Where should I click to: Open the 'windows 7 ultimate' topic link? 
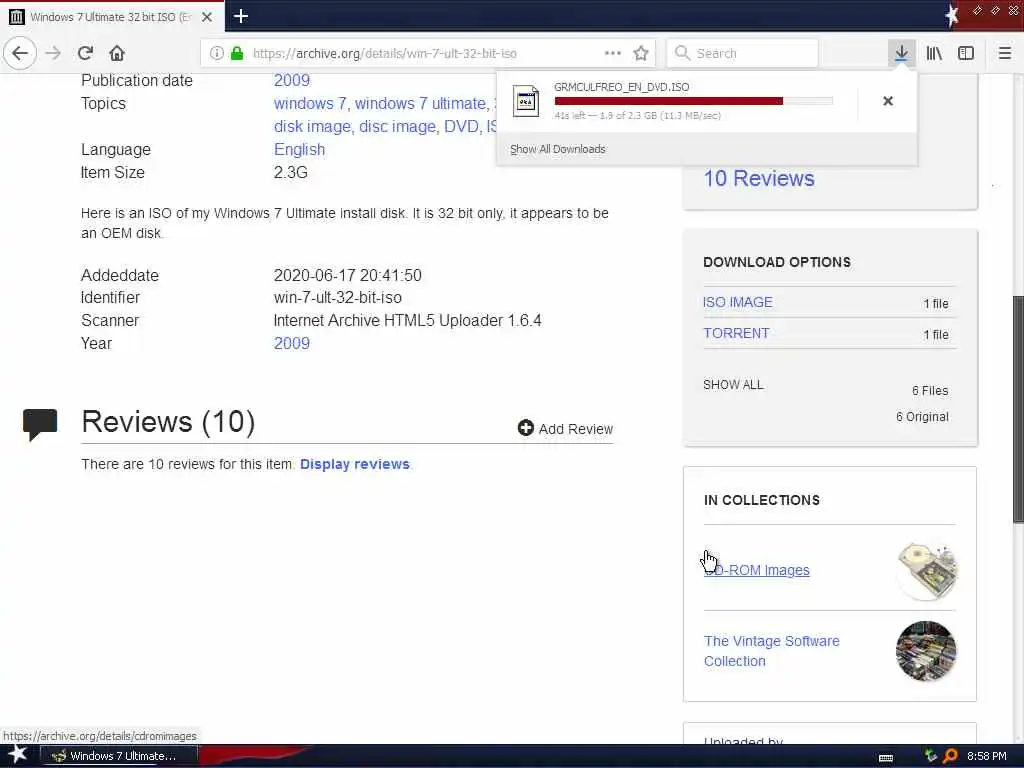(x=420, y=103)
